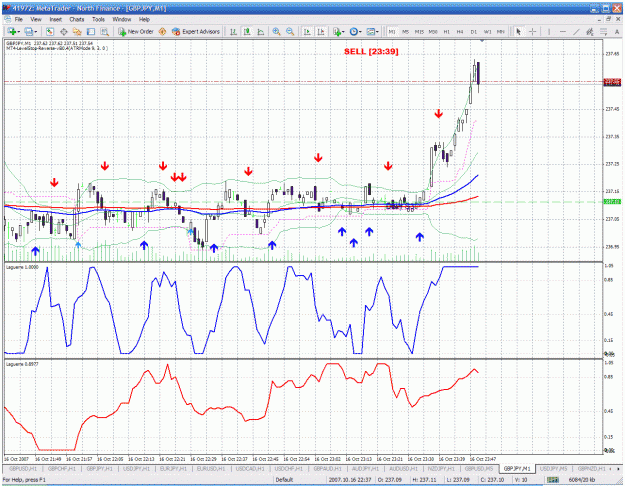Open the Help menu

coord(144,19)
